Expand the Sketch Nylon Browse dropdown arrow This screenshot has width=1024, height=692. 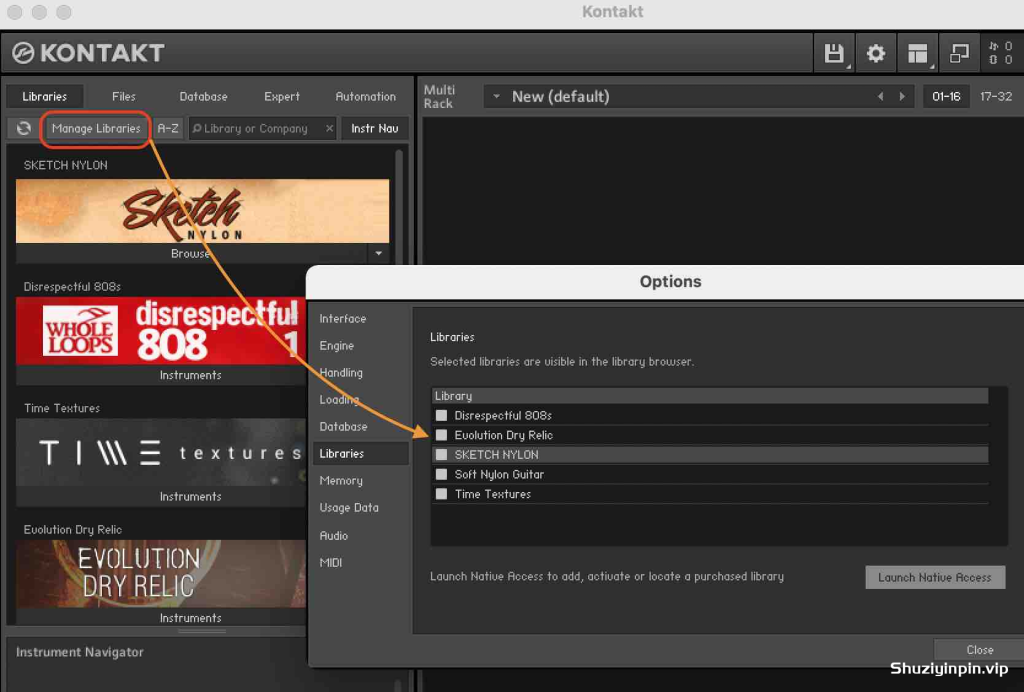tap(379, 253)
